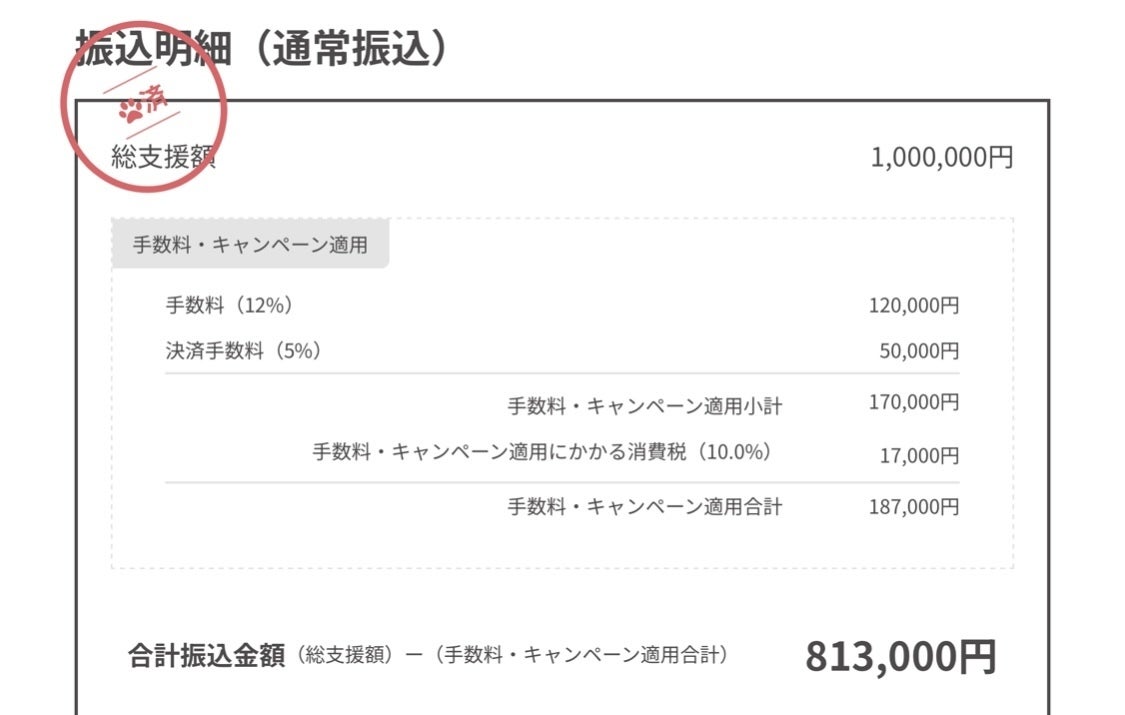The height and width of the screenshot is (715, 1125).
Task: Click the 17,000円 consumption tax amount
Action: click(x=919, y=456)
